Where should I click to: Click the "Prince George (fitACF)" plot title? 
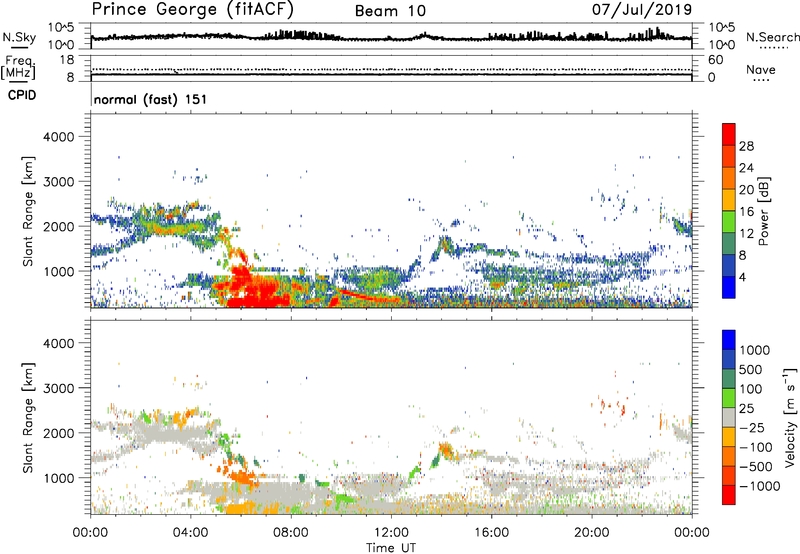(x=192, y=9)
